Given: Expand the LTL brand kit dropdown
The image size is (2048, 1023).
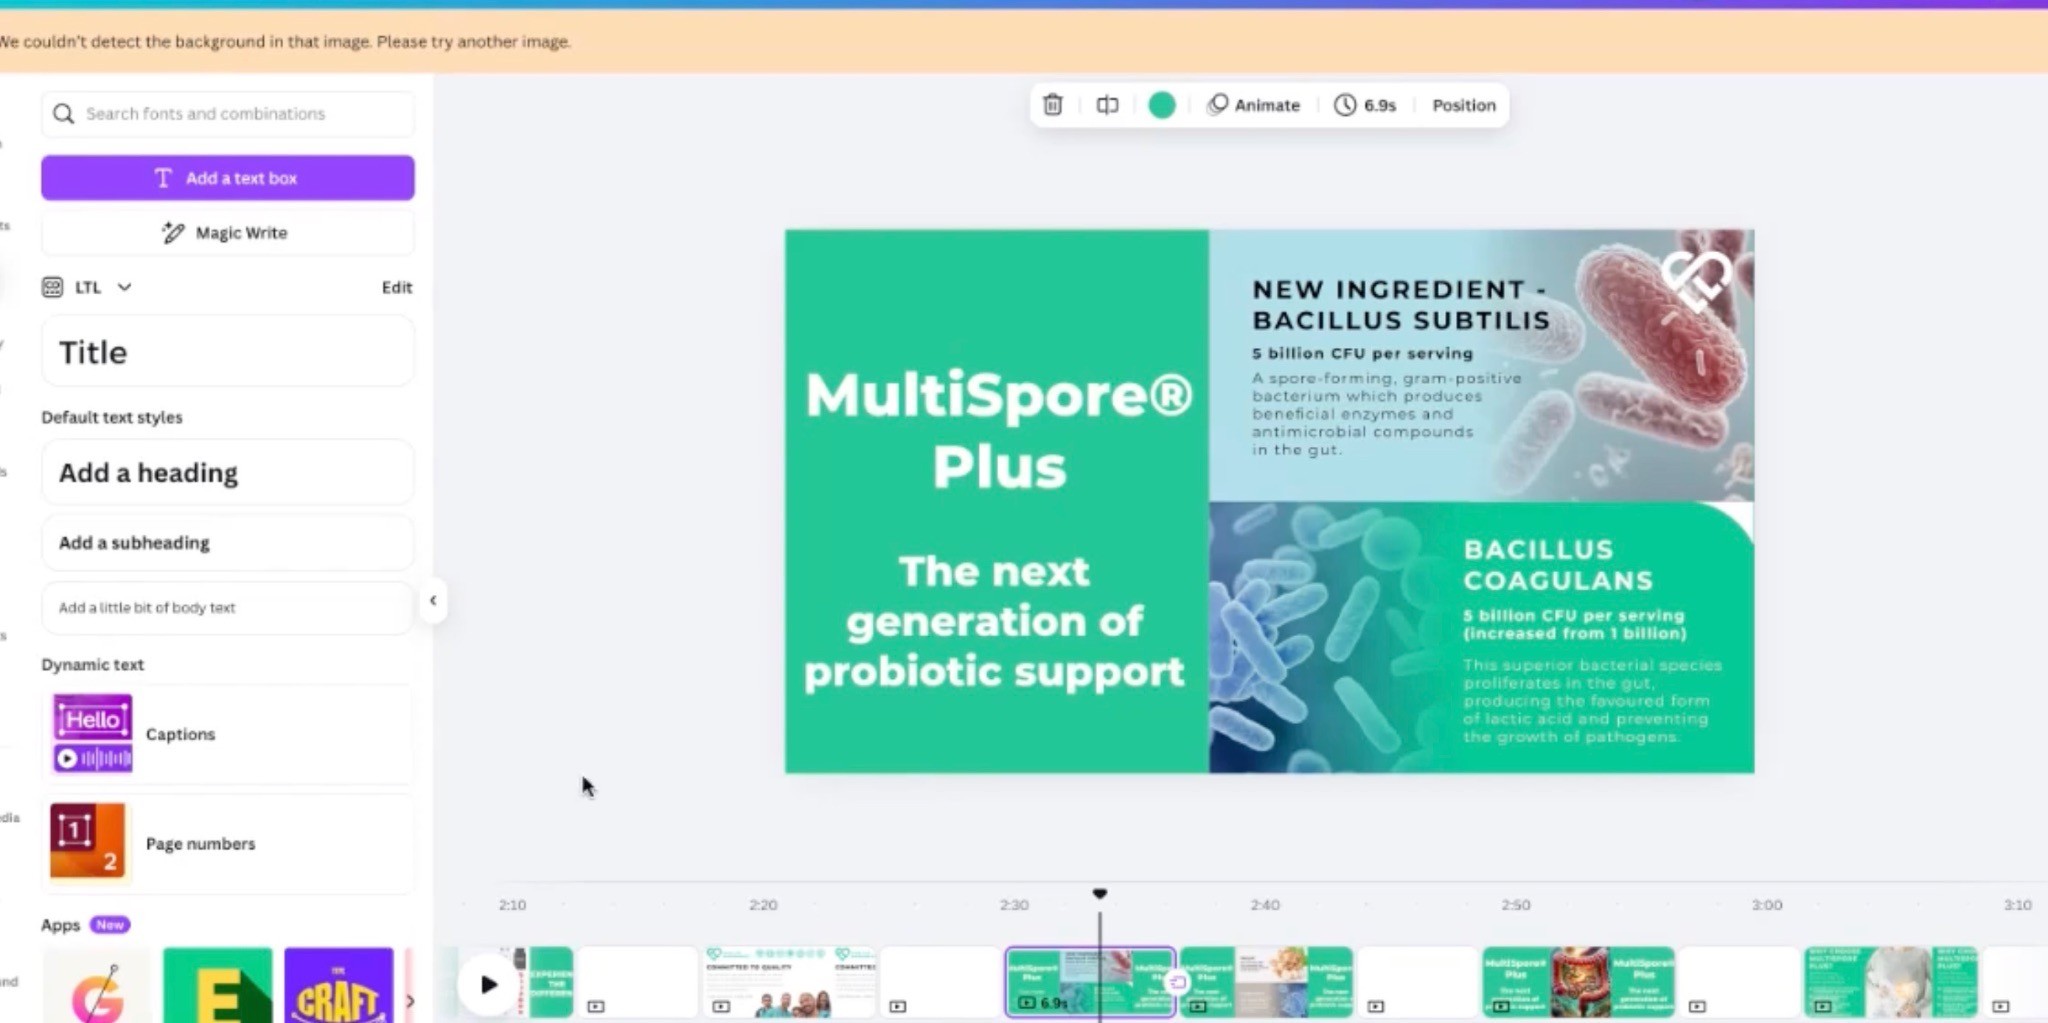Looking at the screenshot, I should pos(124,287).
